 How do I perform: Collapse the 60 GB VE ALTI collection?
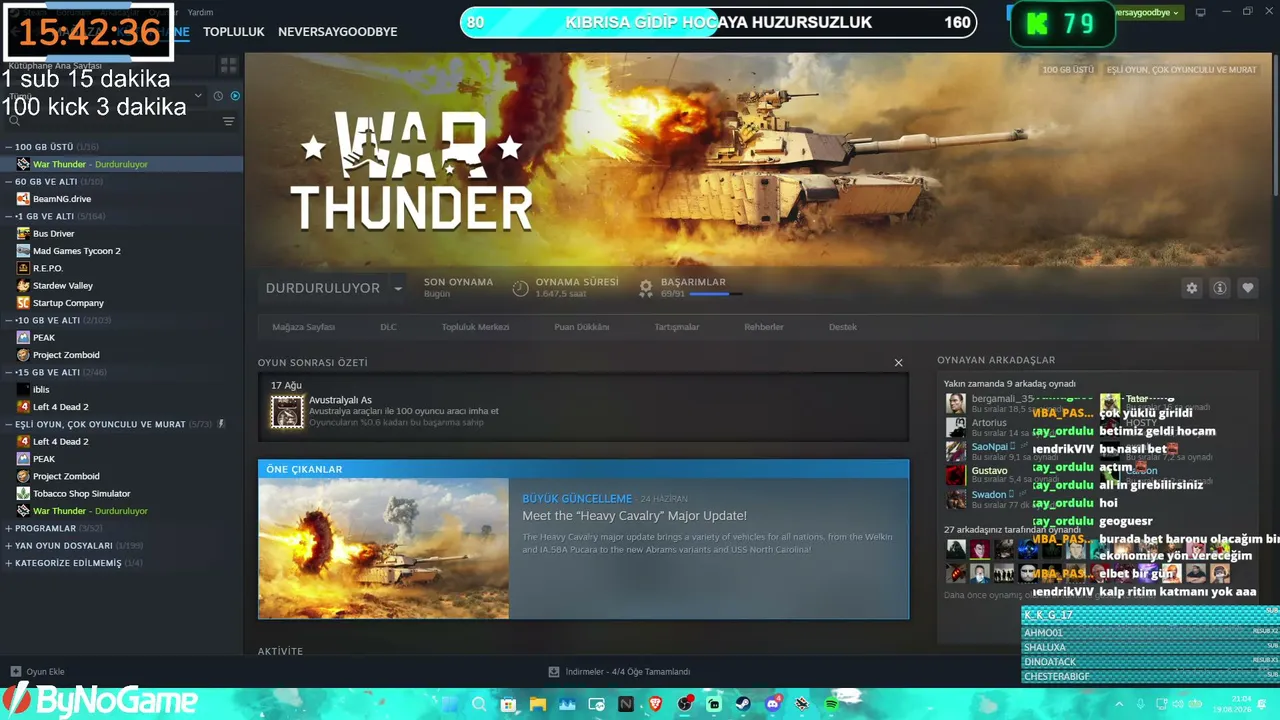tap(9, 182)
